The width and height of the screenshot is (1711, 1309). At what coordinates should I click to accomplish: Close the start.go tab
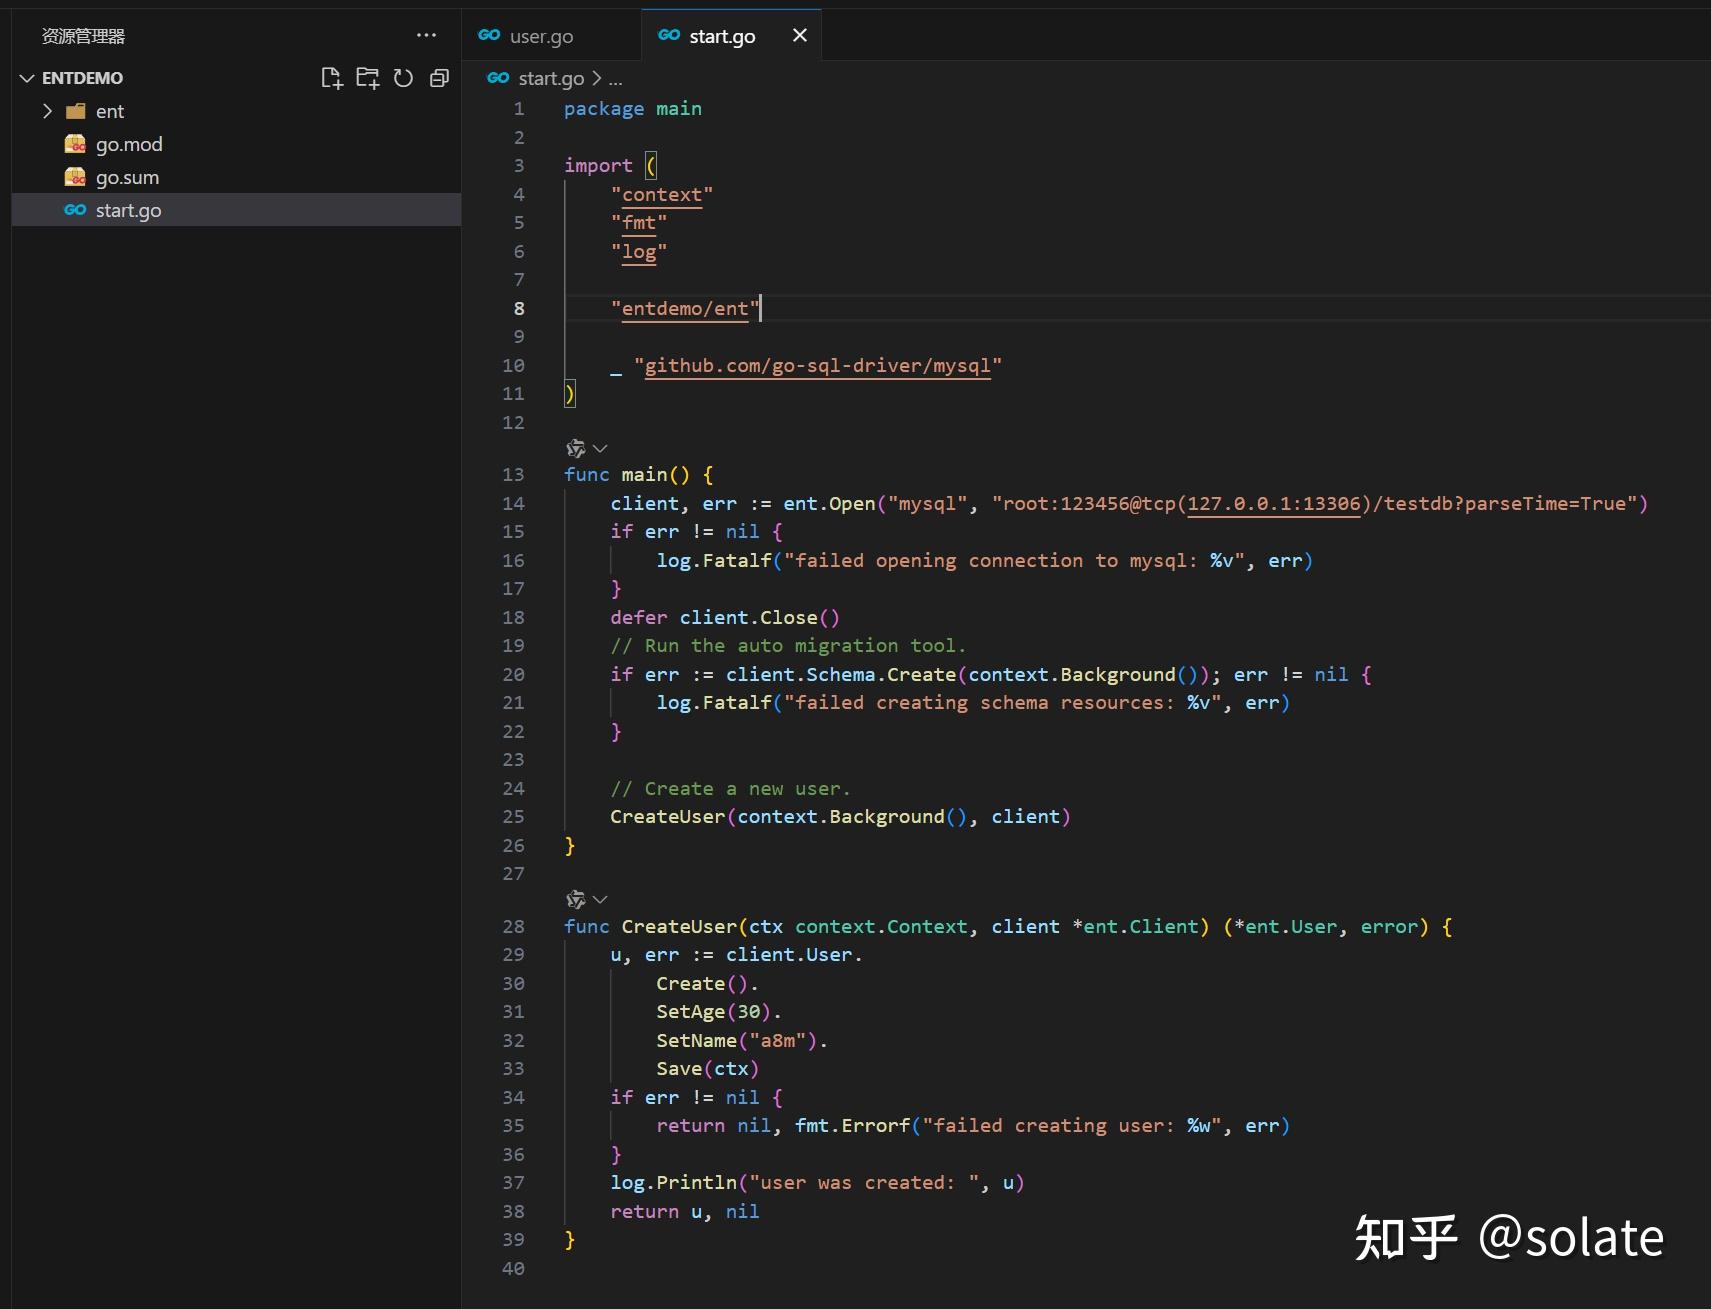tap(799, 35)
